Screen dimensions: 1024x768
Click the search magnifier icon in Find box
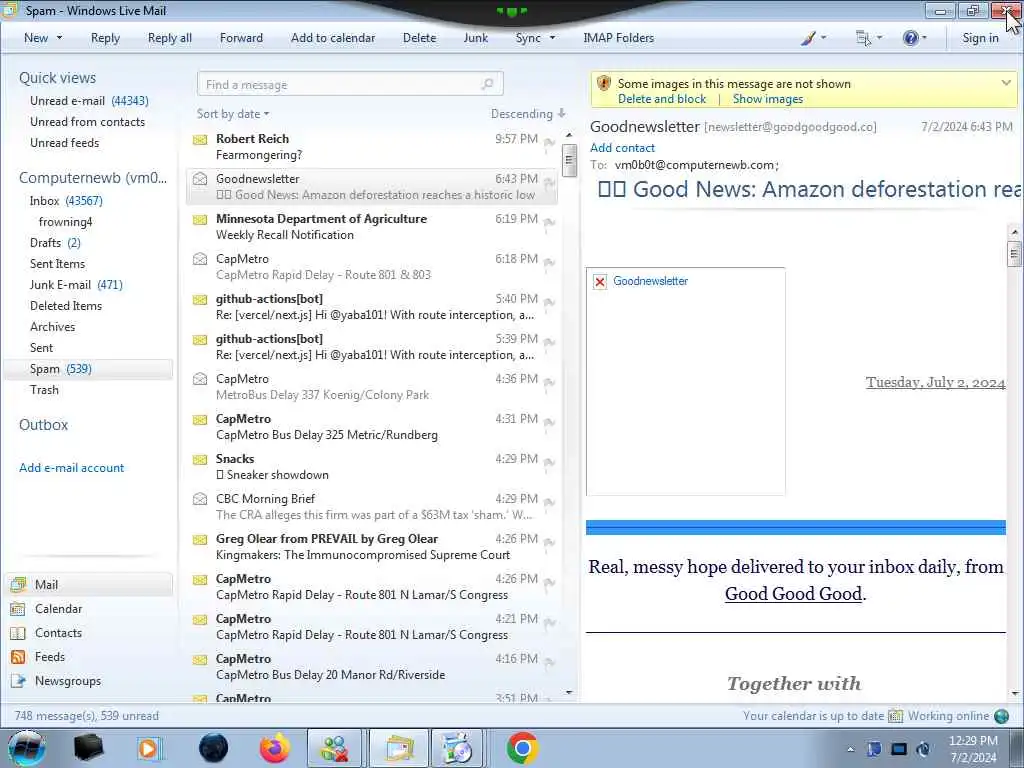point(487,84)
